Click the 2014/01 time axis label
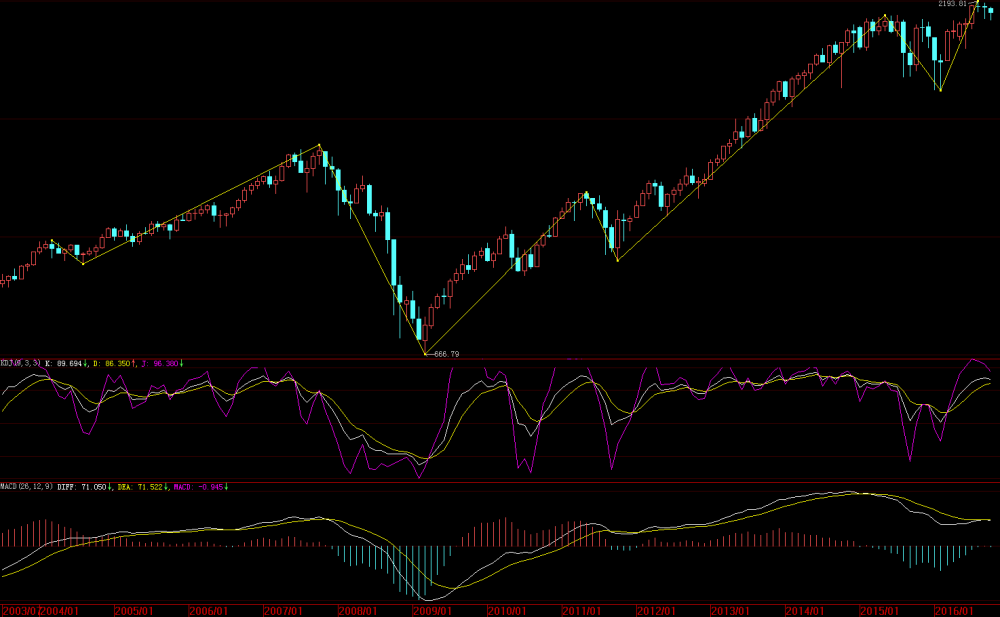The image size is (1000, 617). tap(805, 610)
